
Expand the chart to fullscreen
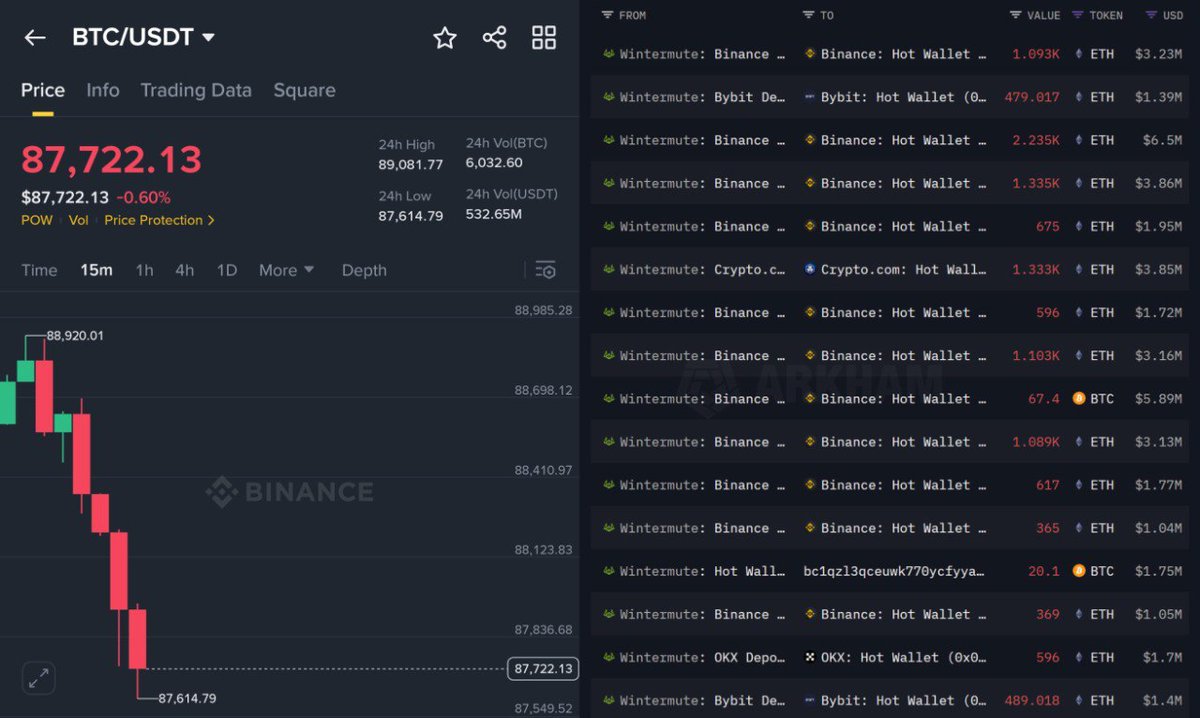click(38, 679)
